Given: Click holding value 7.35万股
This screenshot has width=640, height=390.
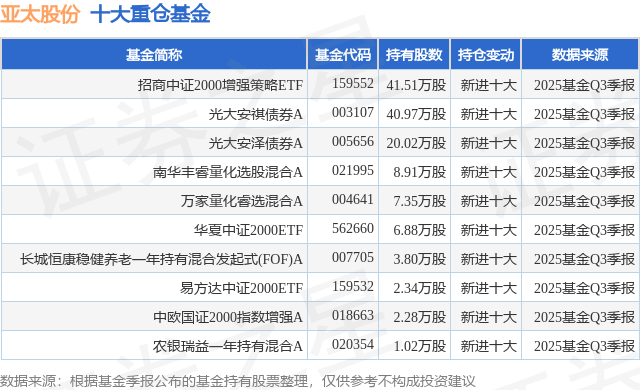Looking at the screenshot, I should coord(420,201).
